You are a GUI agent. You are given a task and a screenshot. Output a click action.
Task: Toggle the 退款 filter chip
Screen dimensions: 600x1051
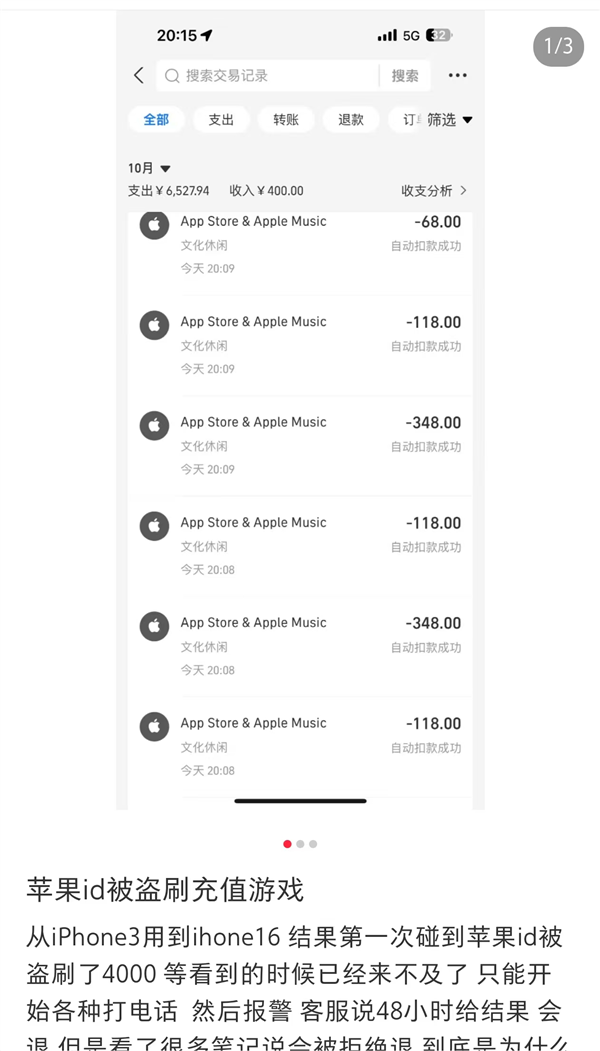click(x=351, y=119)
